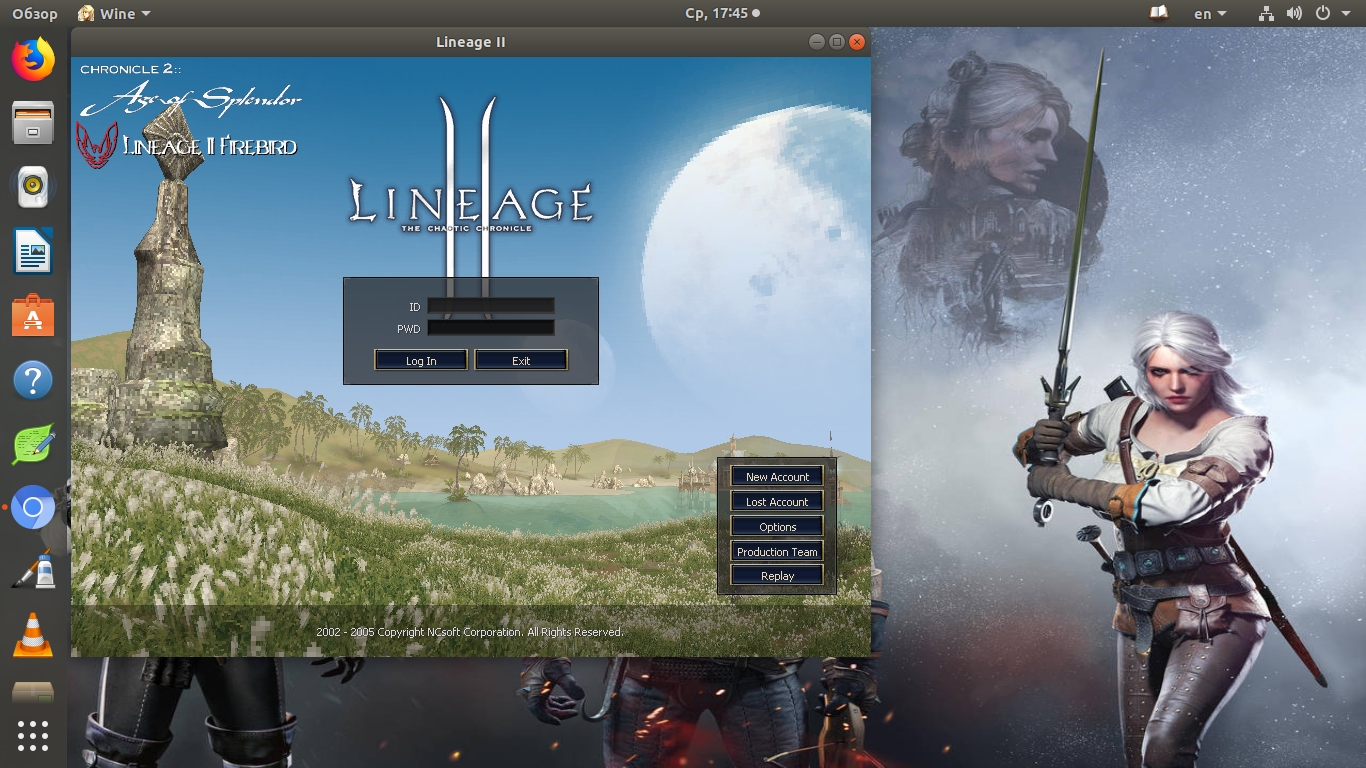Open the drive icon at dock bottom
Viewport: 1366px width, 768px height.
(x=33, y=693)
